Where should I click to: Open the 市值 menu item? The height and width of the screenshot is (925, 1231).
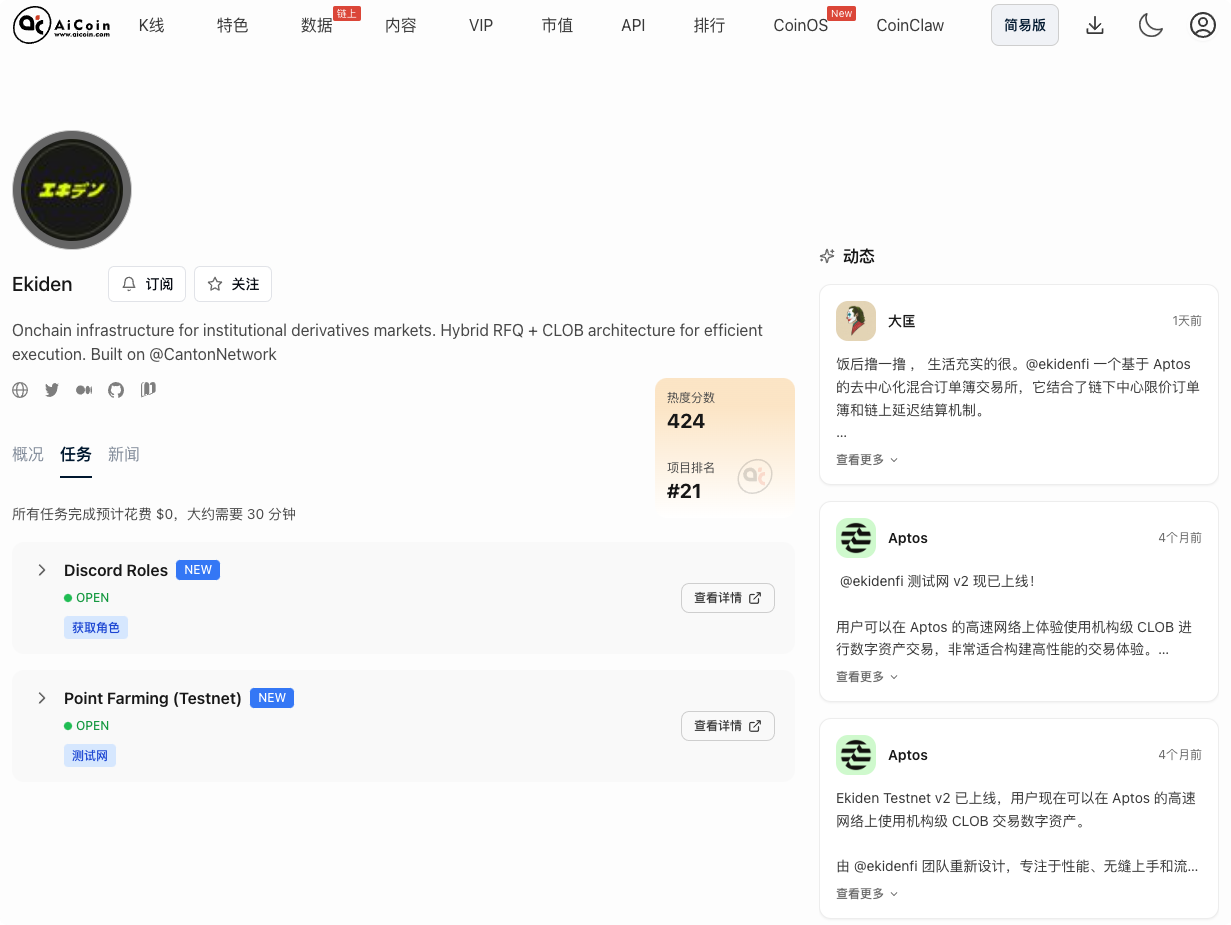click(x=557, y=25)
